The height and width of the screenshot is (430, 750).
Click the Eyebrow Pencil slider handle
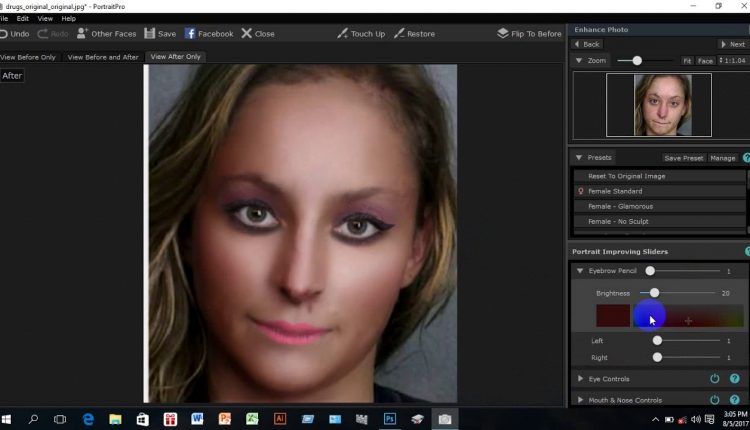point(650,271)
